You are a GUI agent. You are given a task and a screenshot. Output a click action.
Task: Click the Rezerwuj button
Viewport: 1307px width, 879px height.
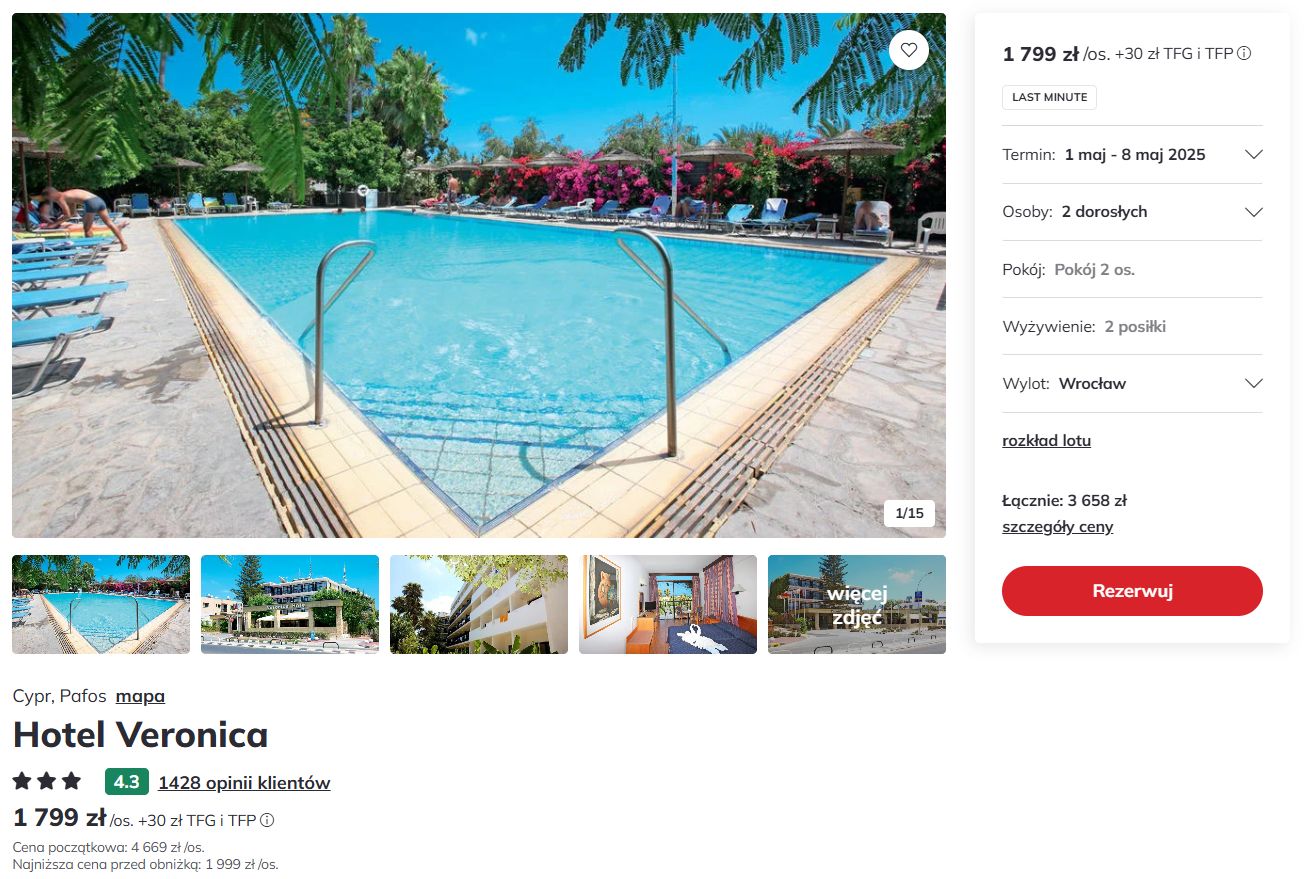[x=1132, y=591]
